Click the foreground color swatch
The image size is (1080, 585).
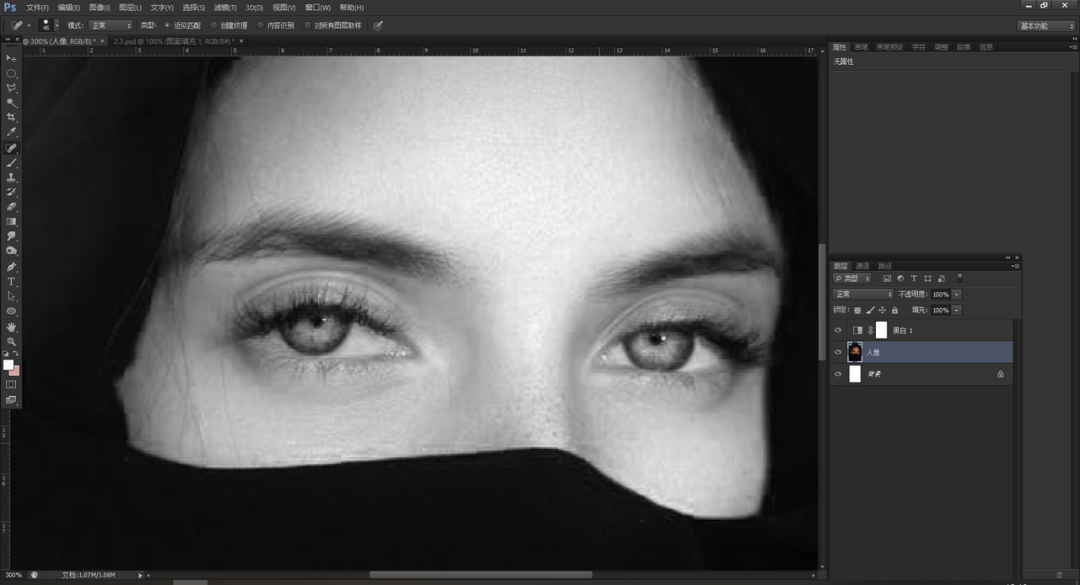point(8,365)
